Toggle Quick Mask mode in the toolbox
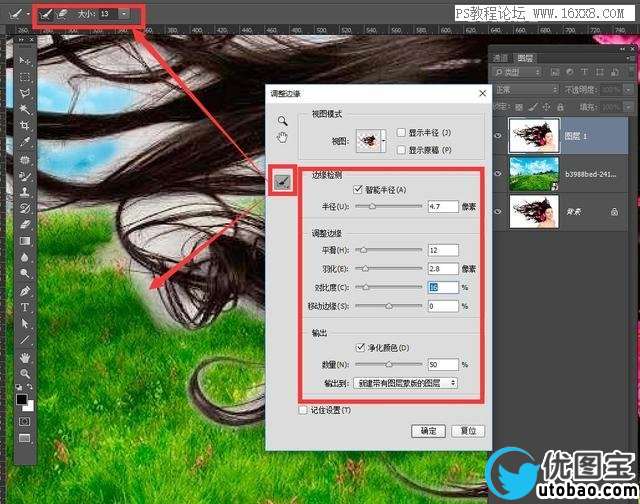The width and height of the screenshot is (640, 504). coord(24,421)
